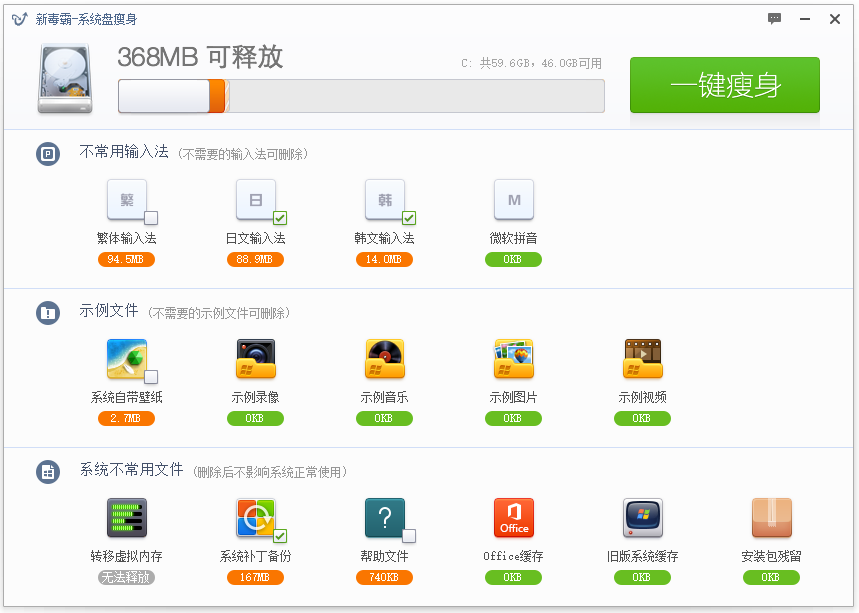Click the 740KB size badge

(x=385, y=577)
